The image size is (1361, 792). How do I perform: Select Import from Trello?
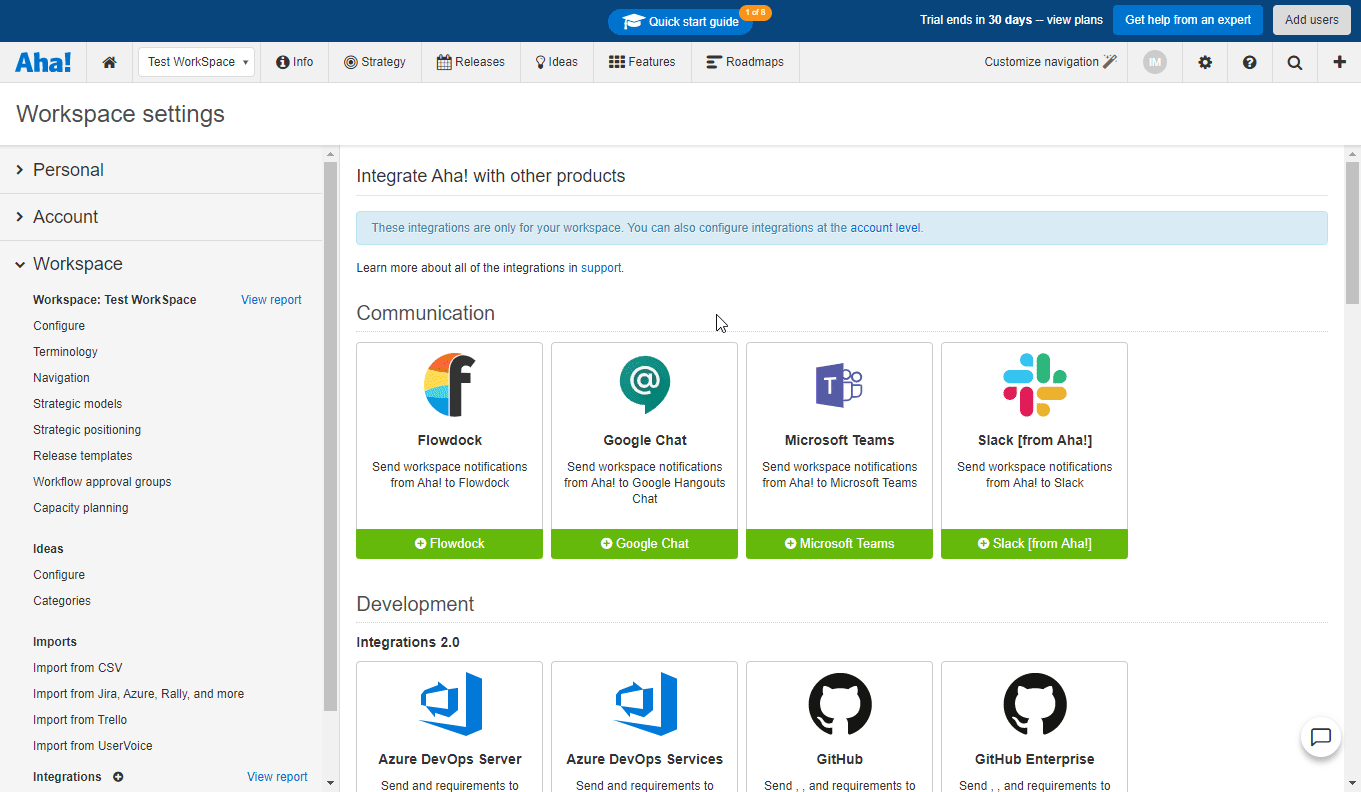click(80, 720)
